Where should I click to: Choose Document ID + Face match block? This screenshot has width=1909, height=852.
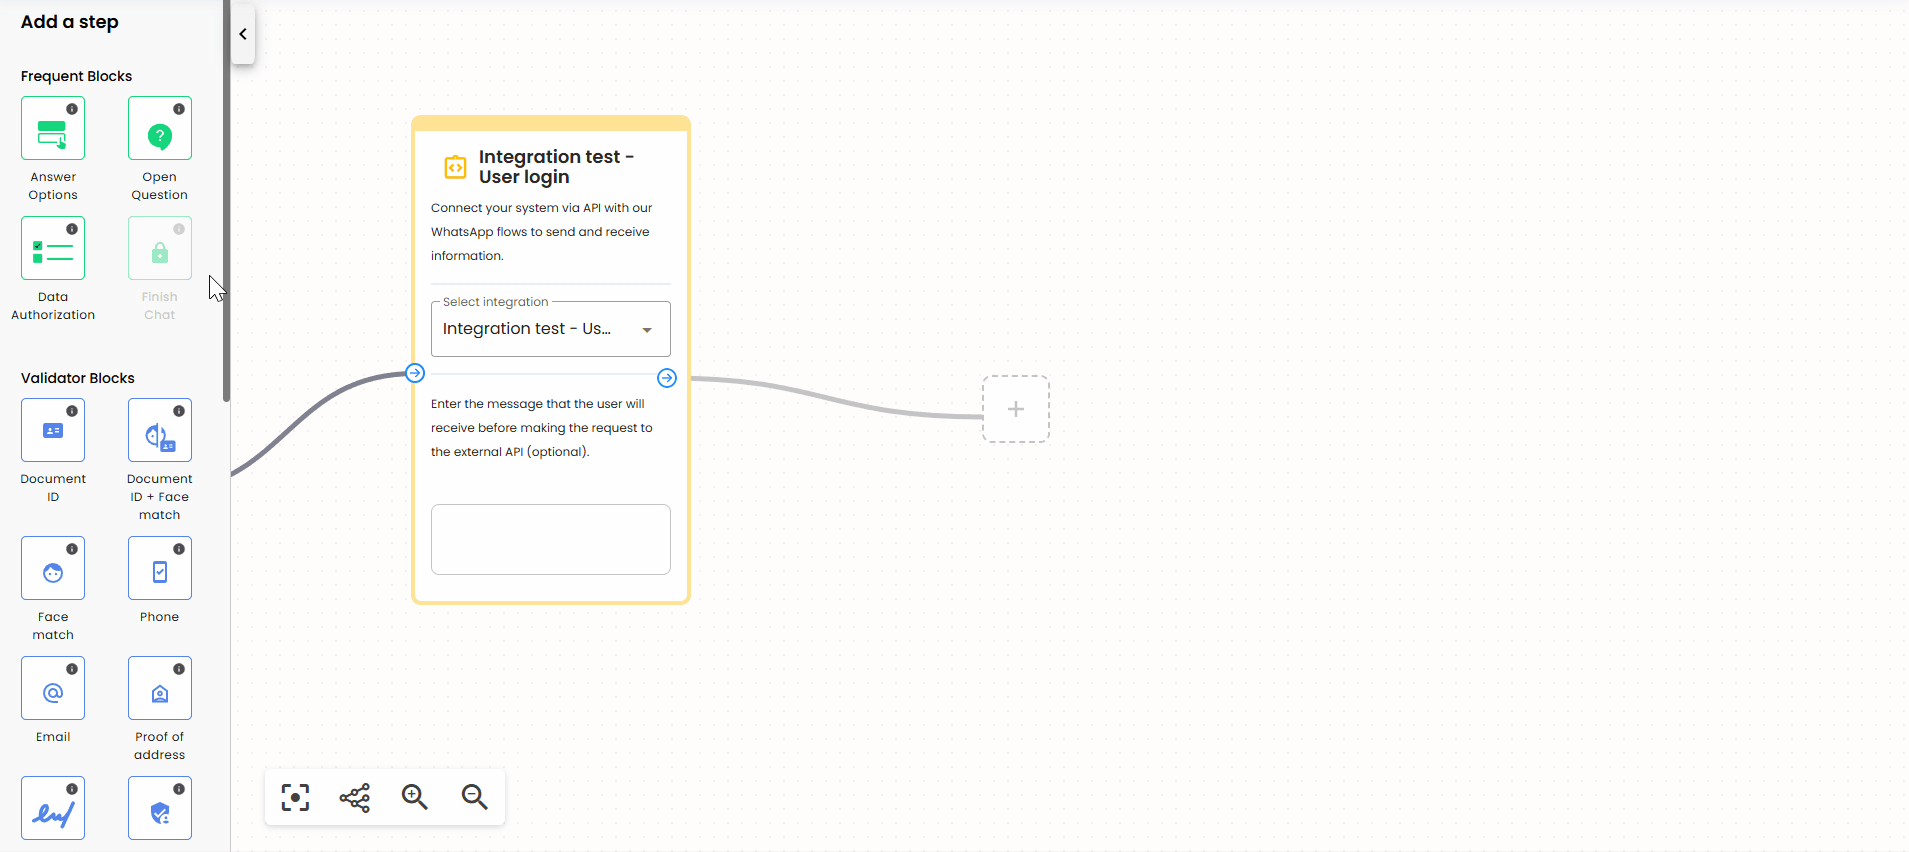pyautogui.click(x=159, y=431)
